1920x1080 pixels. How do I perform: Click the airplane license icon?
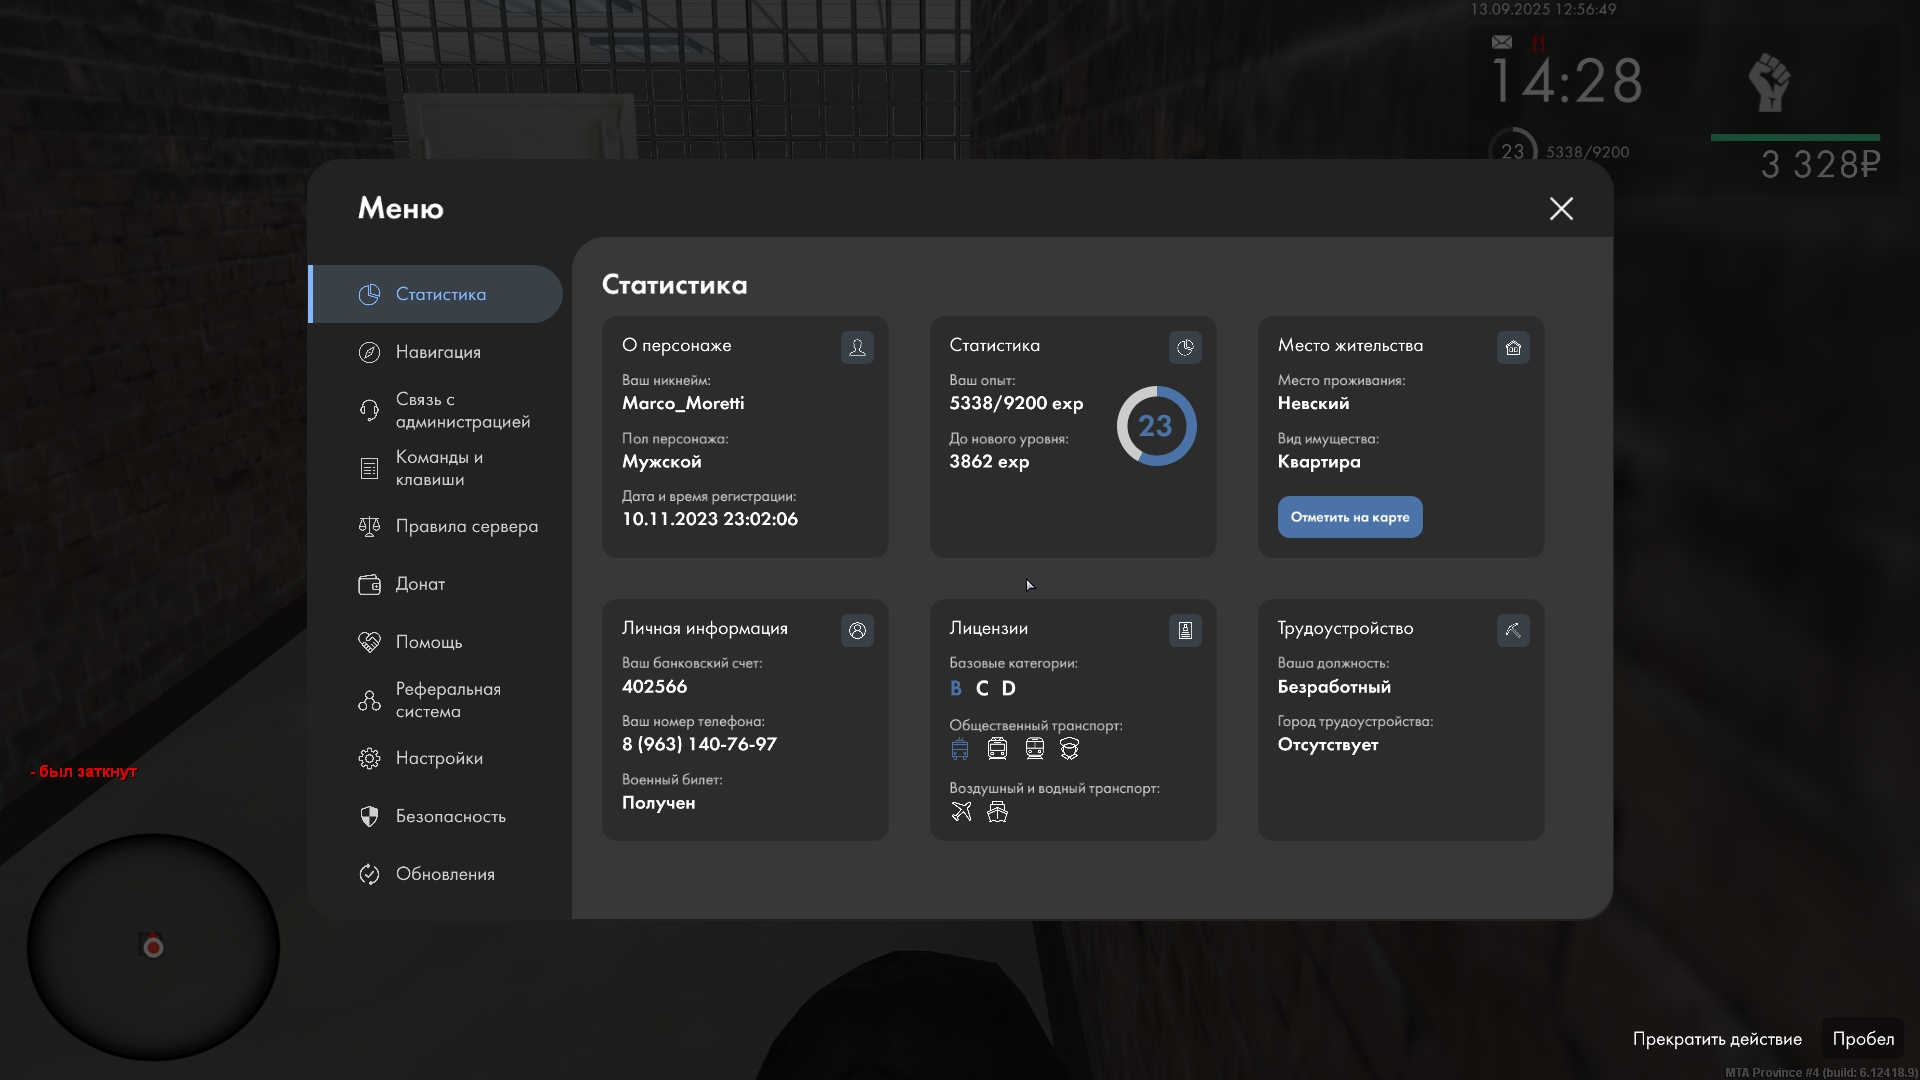pyautogui.click(x=961, y=811)
